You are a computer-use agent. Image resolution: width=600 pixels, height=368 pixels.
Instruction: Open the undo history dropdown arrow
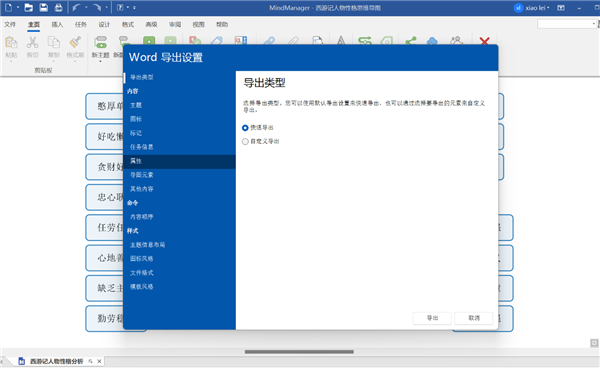[86, 7]
